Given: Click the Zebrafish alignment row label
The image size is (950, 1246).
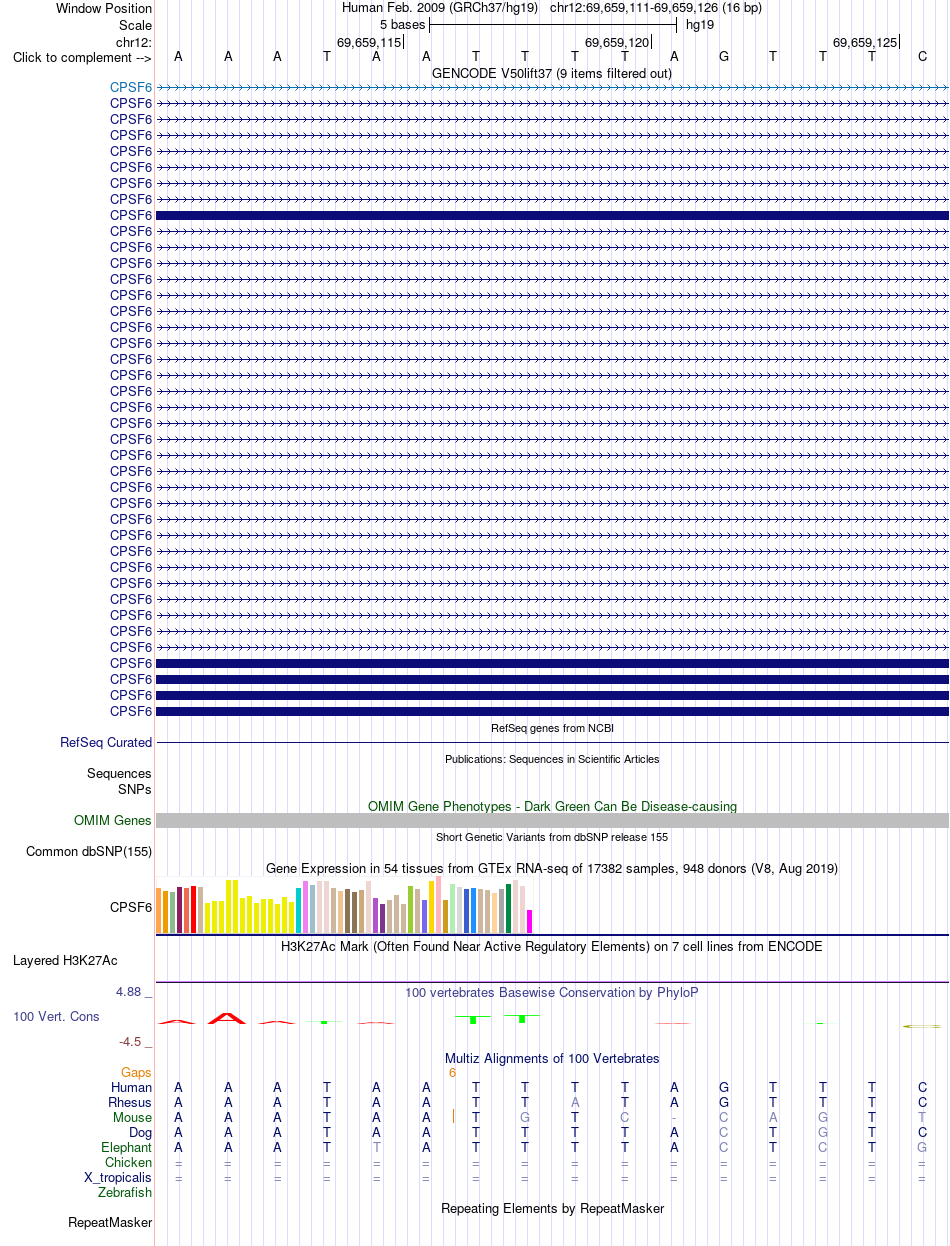Looking at the screenshot, I should point(125,1192).
